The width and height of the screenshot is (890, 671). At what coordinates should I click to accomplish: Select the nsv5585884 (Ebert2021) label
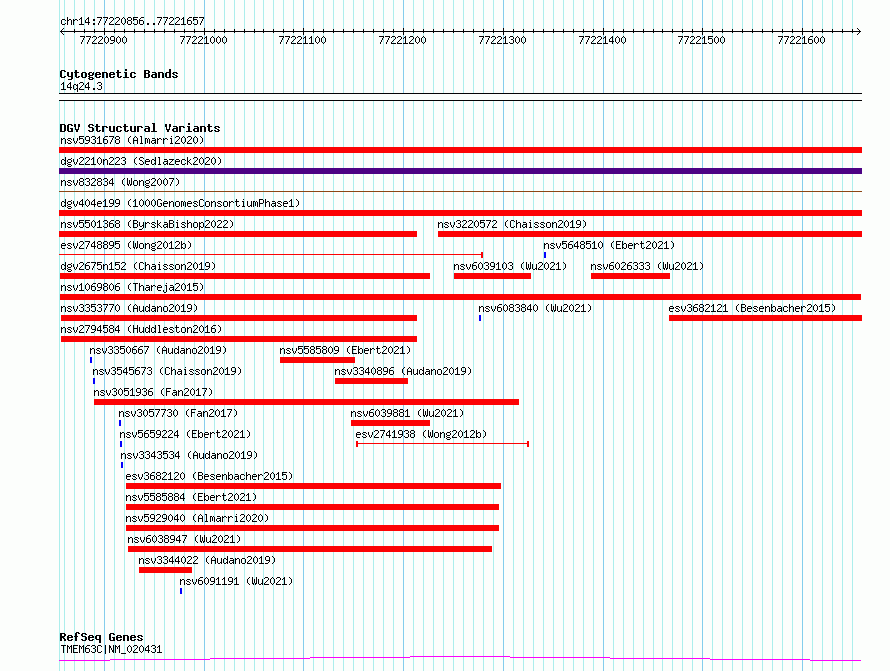[191, 497]
